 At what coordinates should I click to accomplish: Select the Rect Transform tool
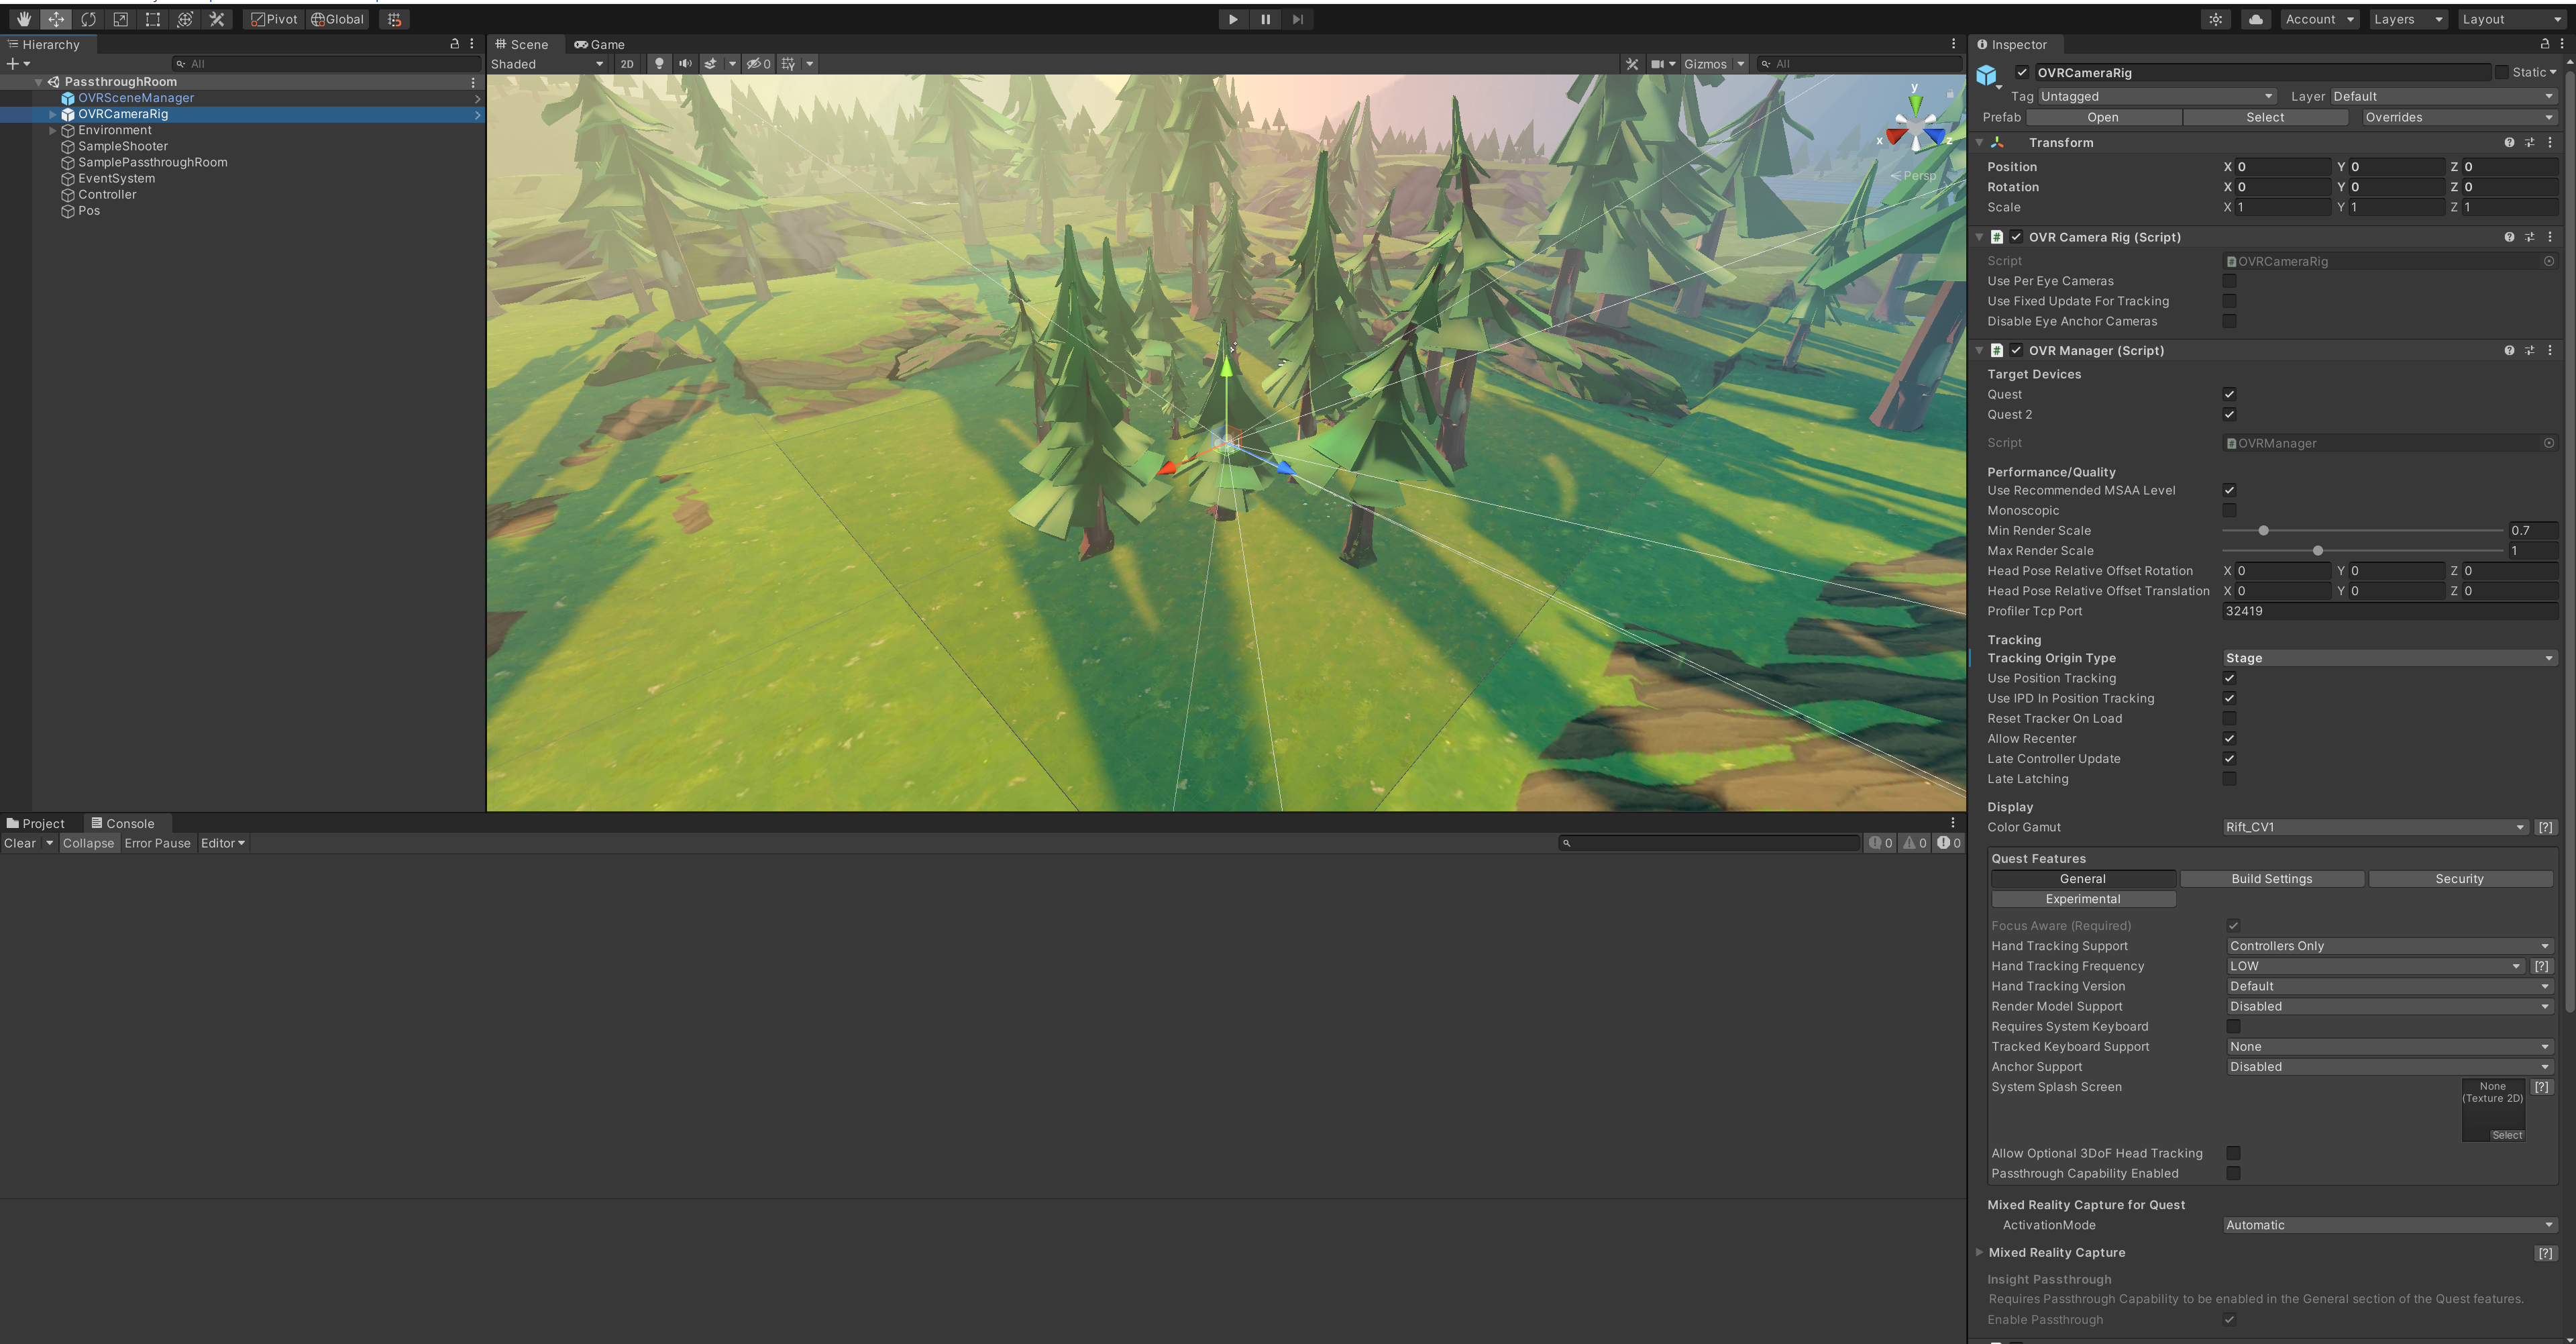pyautogui.click(x=153, y=19)
